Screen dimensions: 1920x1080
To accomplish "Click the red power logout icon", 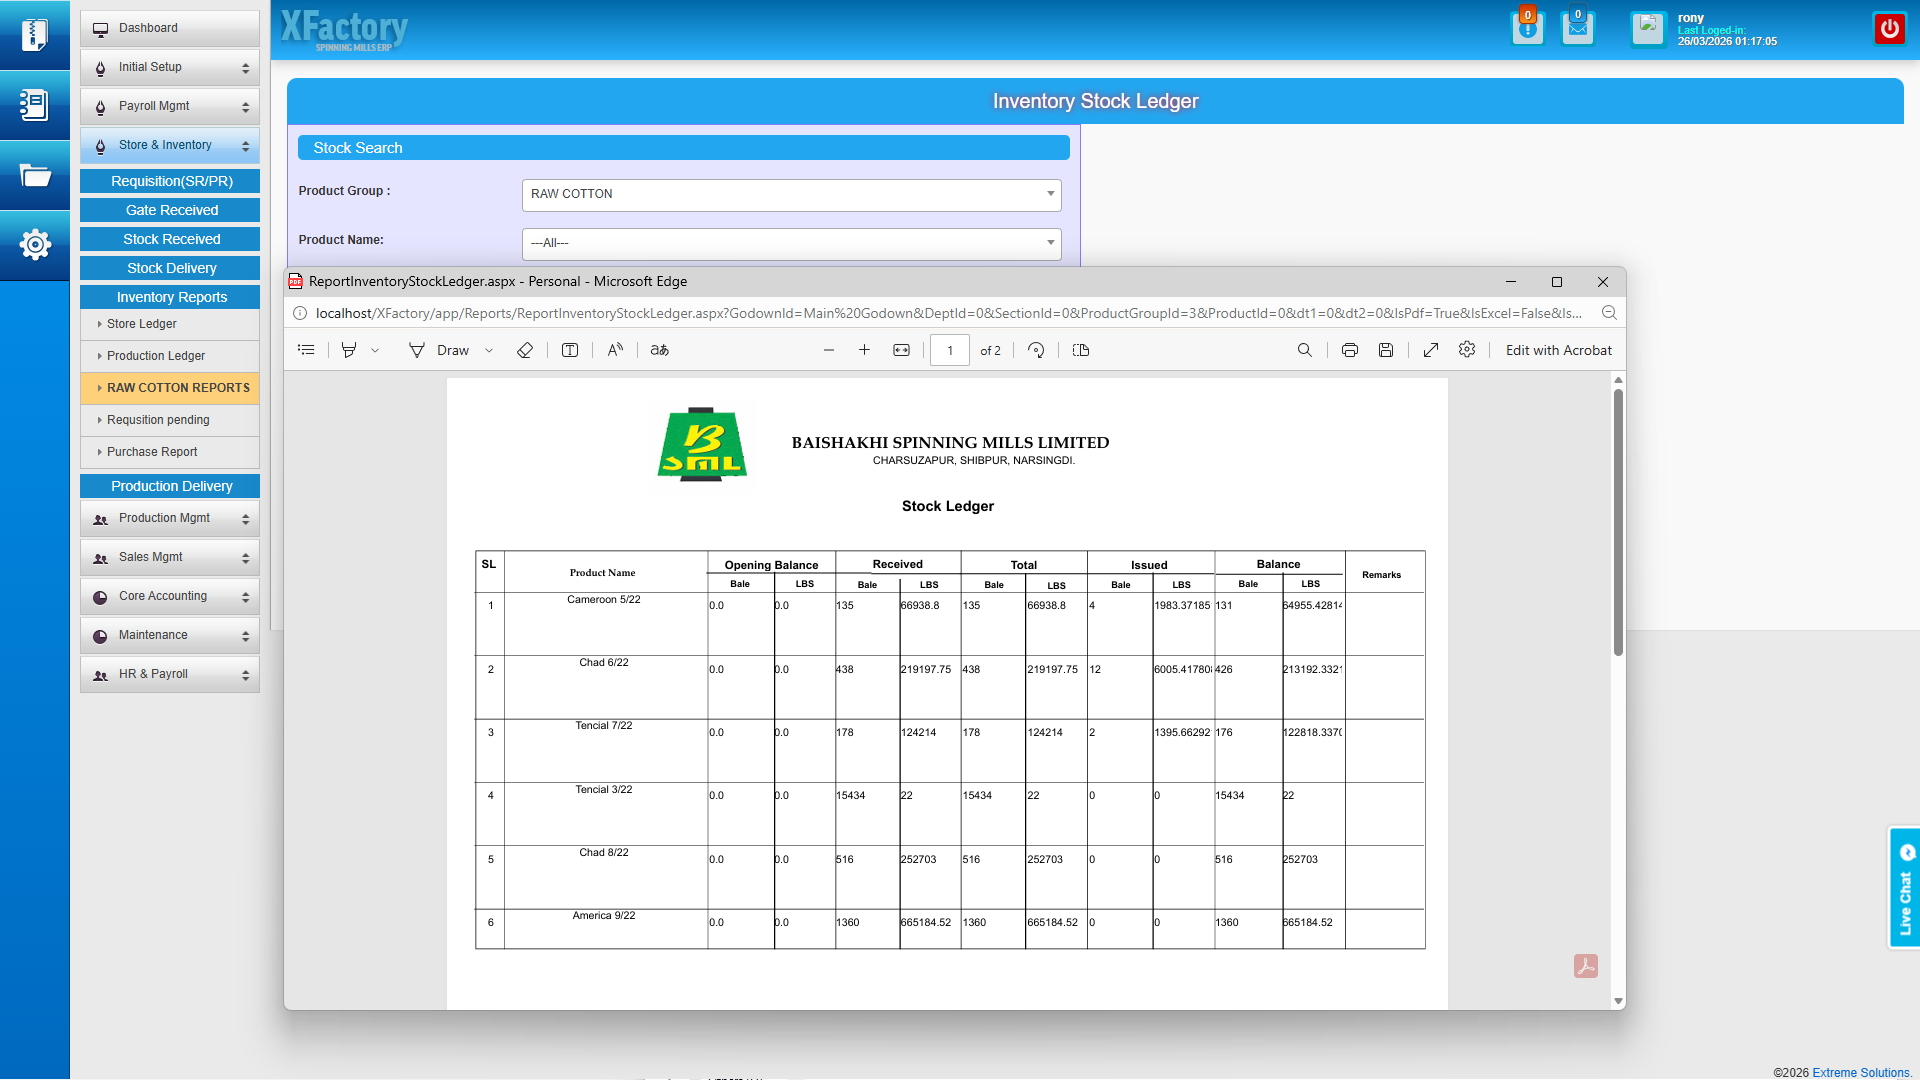I will pyautogui.click(x=1889, y=28).
